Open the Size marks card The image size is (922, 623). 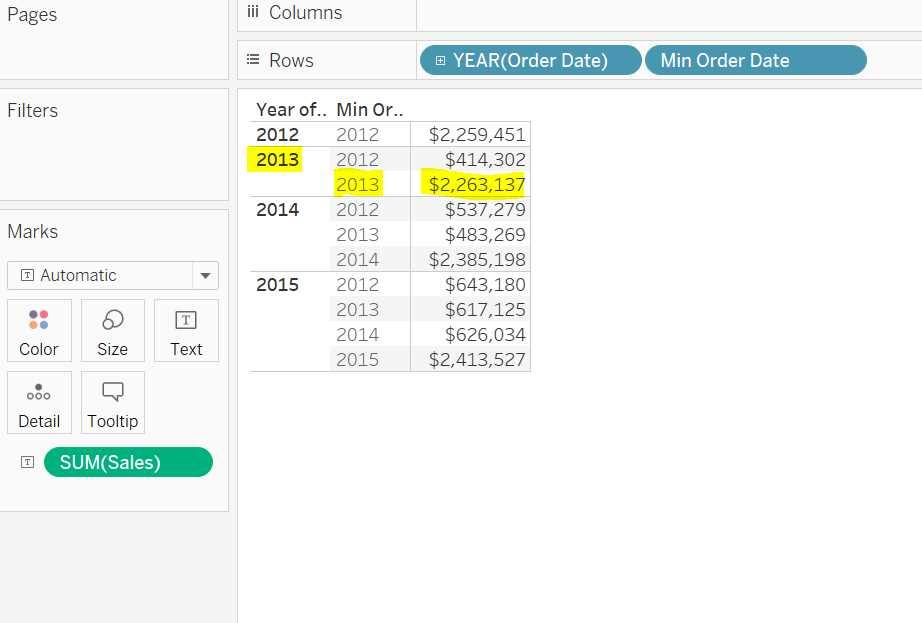112,330
